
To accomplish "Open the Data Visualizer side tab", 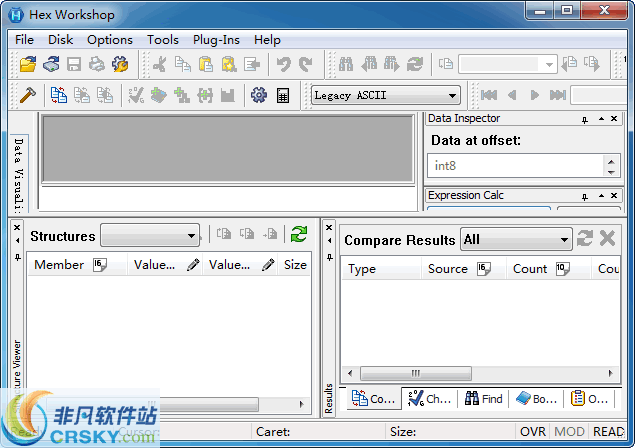I will pos(19,174).
